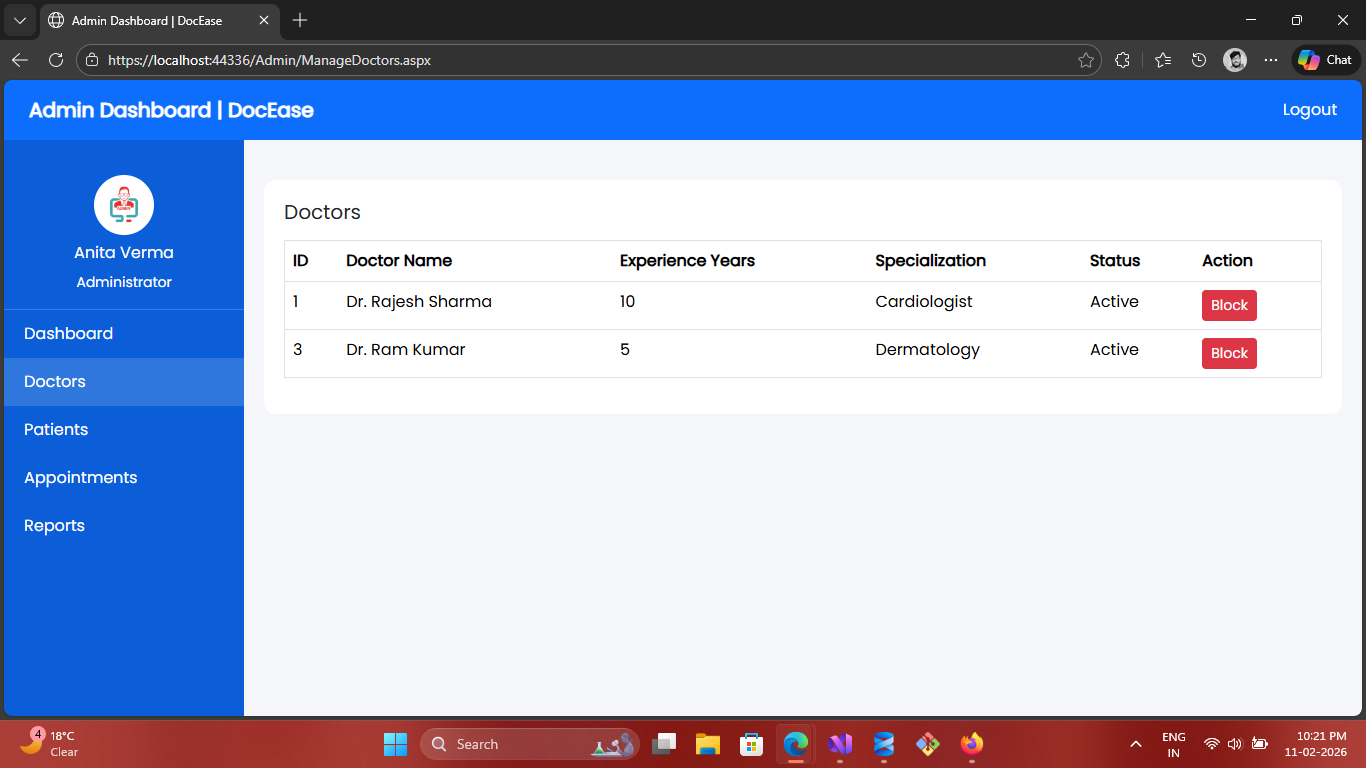Screen dimensions: 1366x768
Task: Bookmark this page with the star icon
Action: pyautogui.click(x=1085, y=60)
